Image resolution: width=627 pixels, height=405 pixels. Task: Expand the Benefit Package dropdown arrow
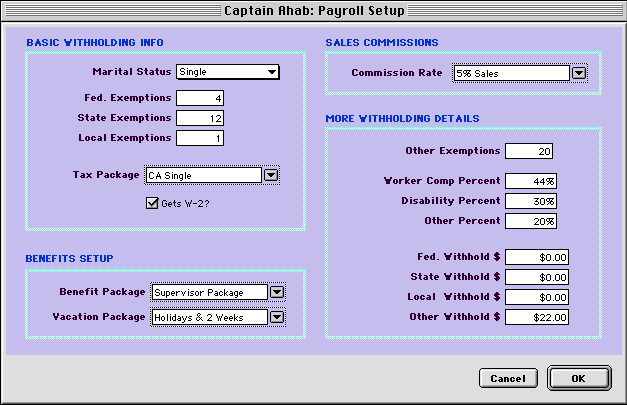[277, 292]
